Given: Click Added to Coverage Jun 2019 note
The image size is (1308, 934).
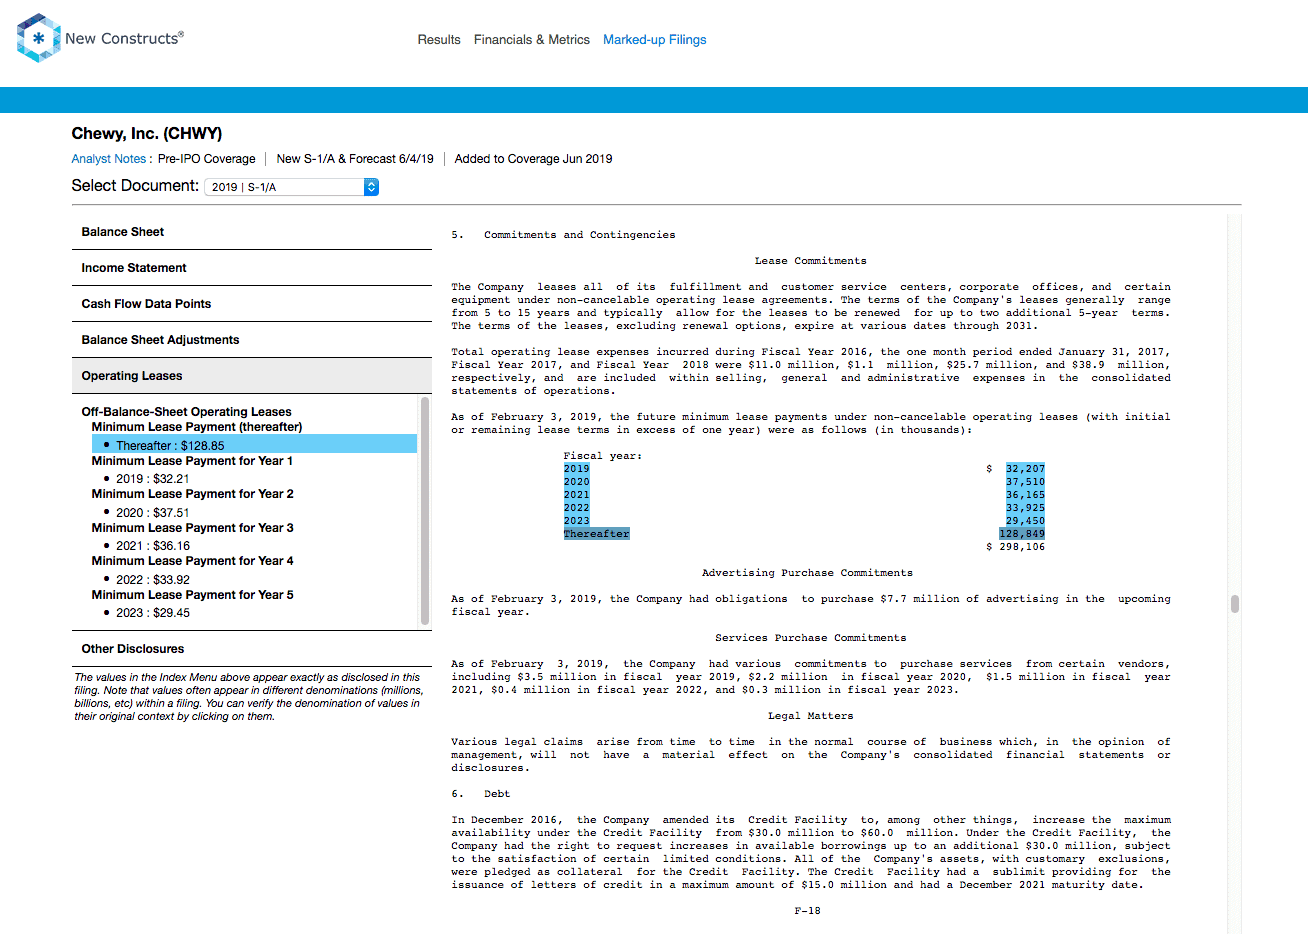Looking at the screenshot, I should (x=533, y=159).
